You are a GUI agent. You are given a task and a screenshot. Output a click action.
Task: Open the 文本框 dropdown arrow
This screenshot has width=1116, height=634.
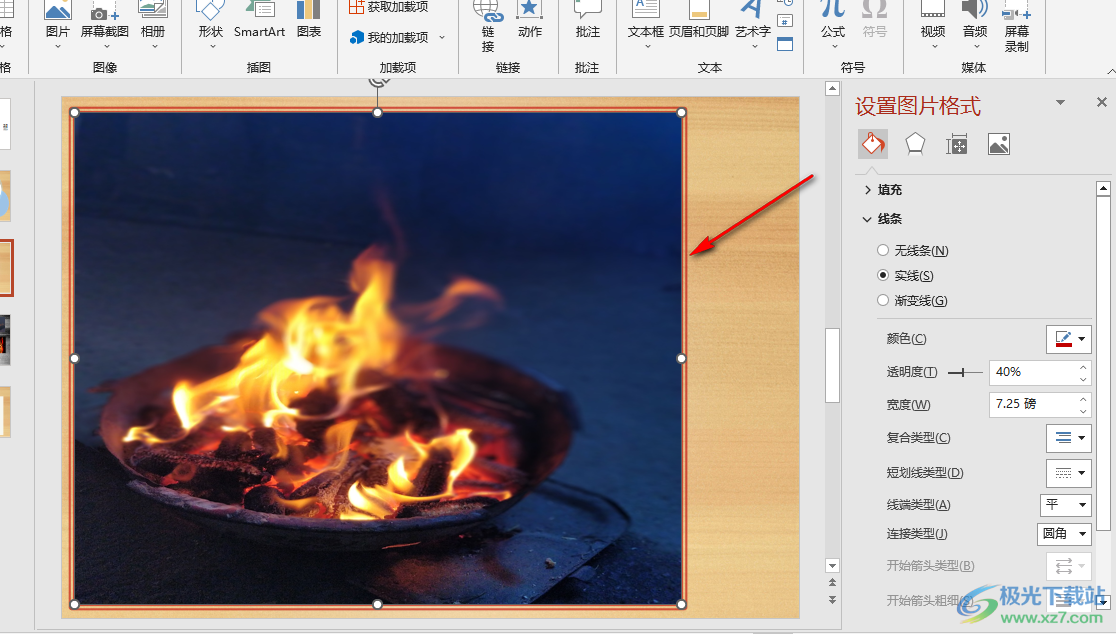(647, 47)
